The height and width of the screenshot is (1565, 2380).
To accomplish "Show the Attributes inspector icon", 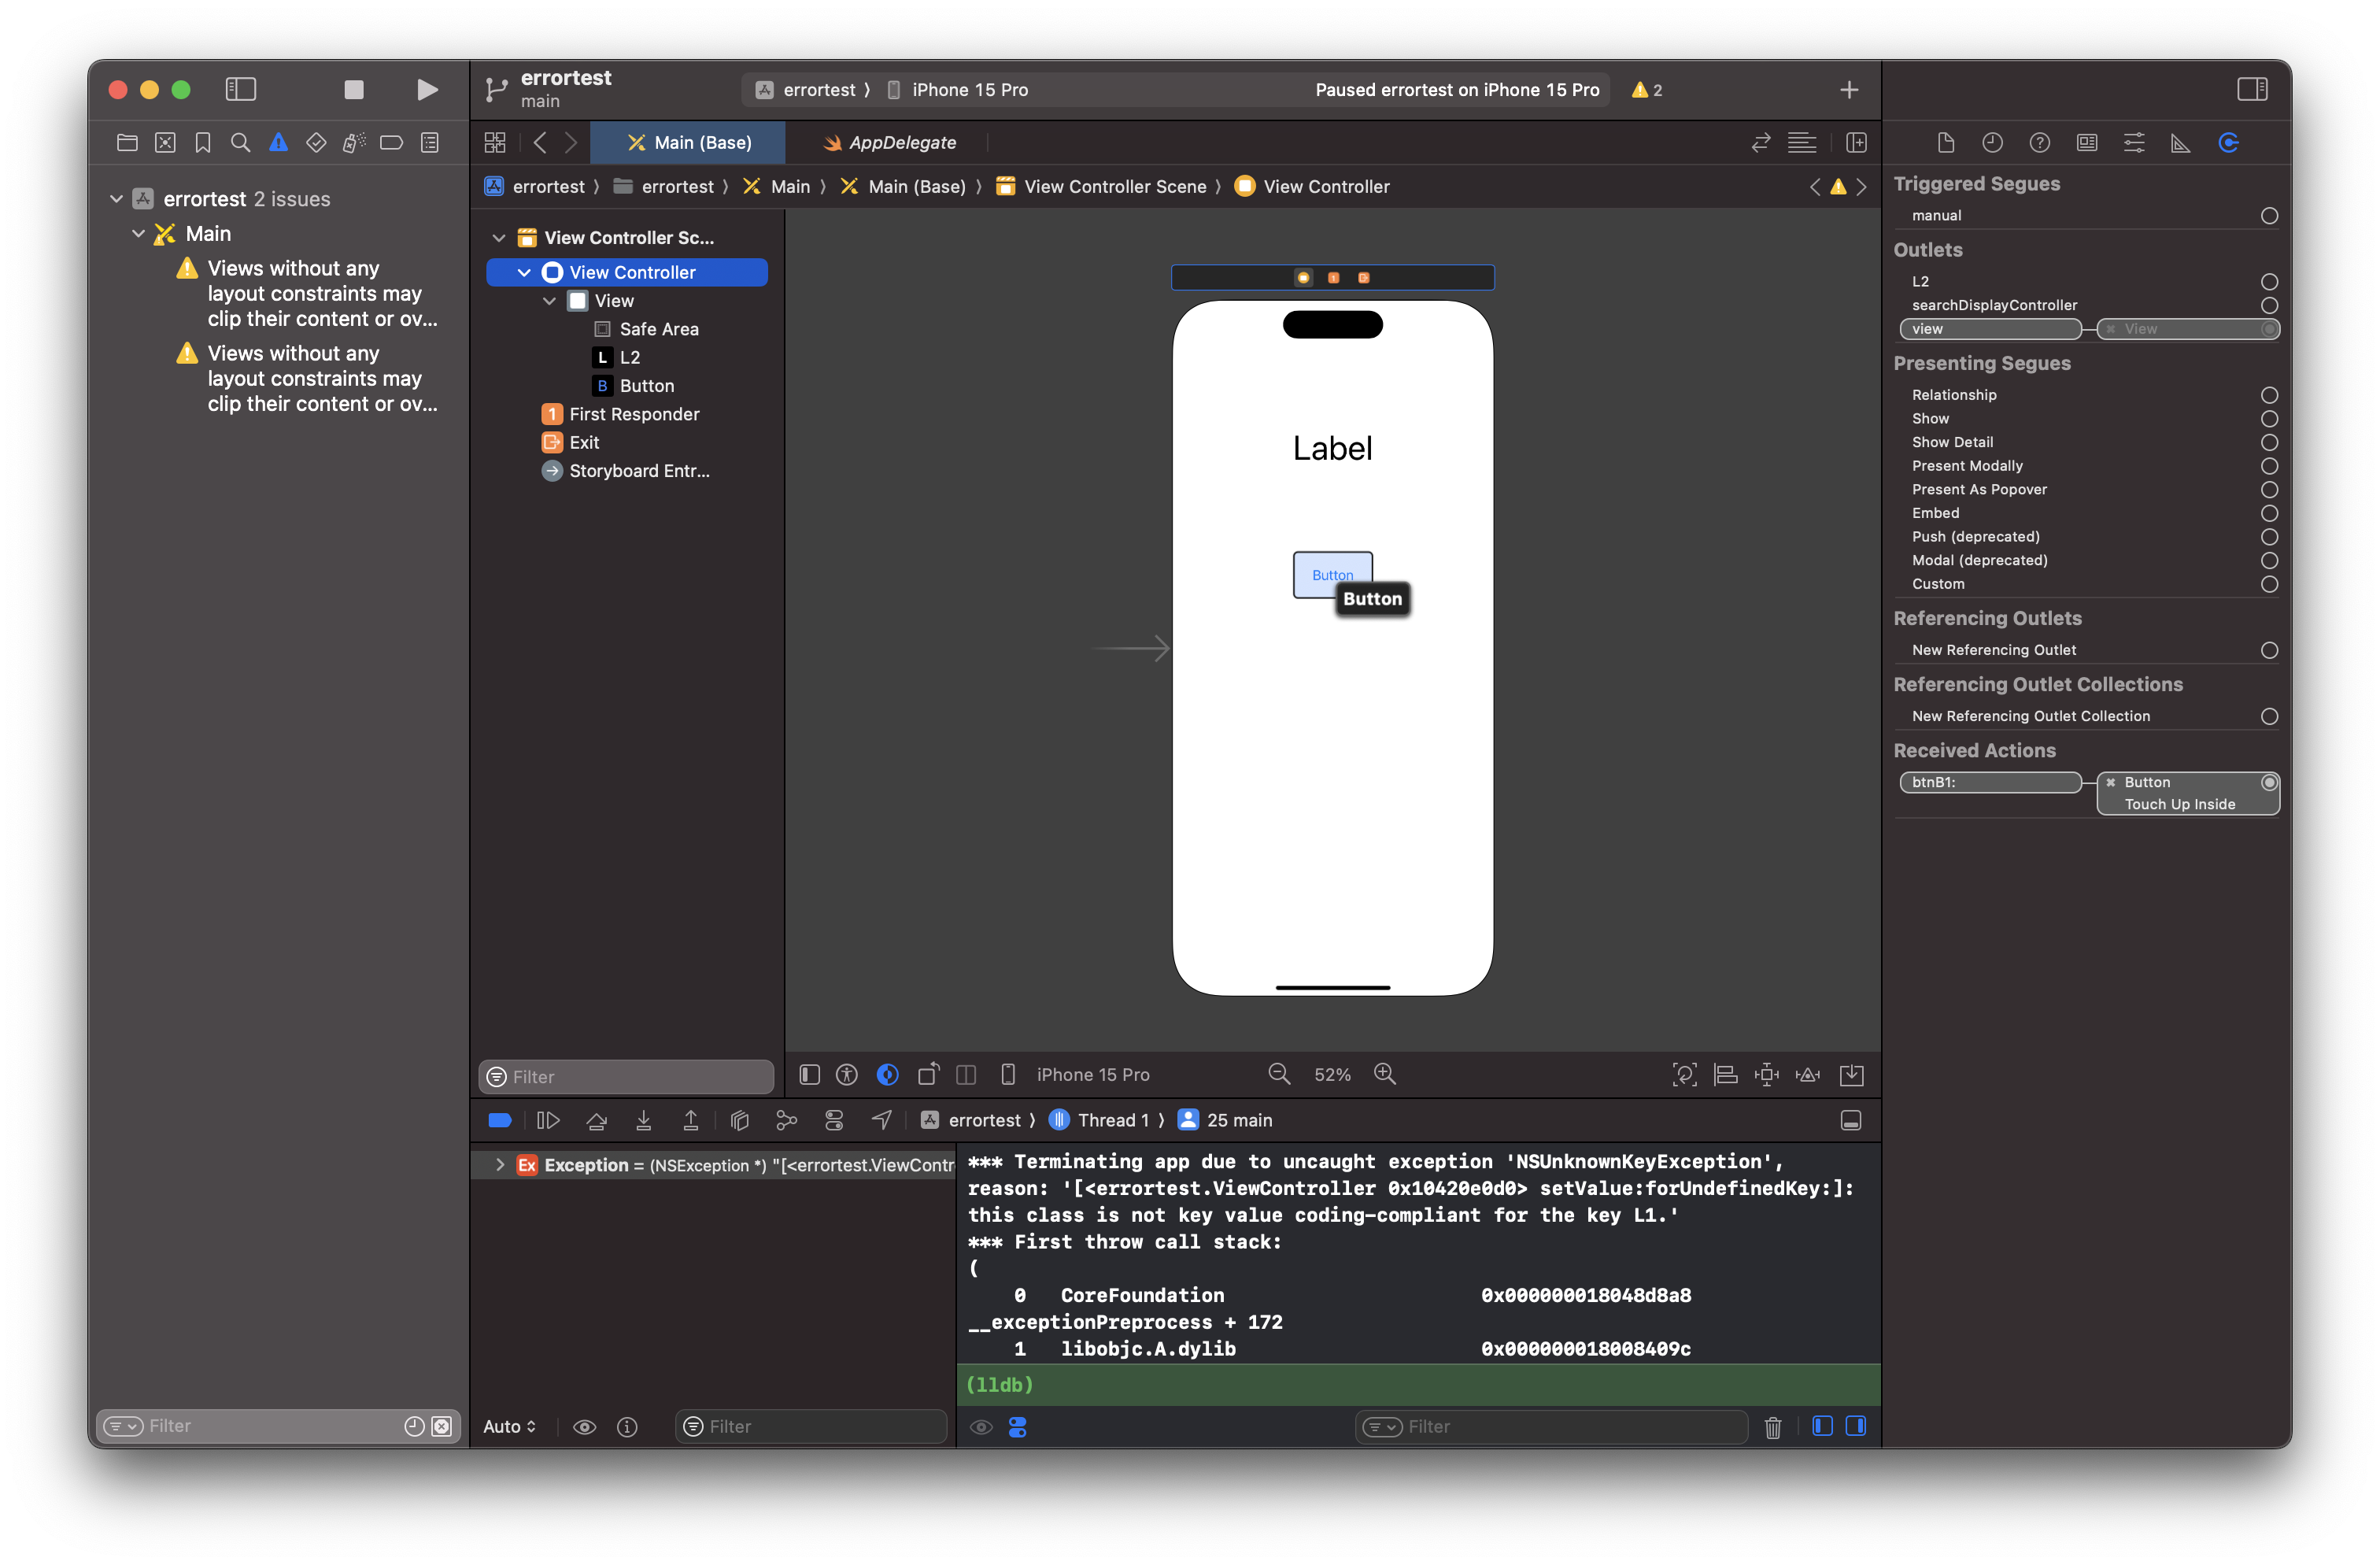I will tap(2133, 143).
